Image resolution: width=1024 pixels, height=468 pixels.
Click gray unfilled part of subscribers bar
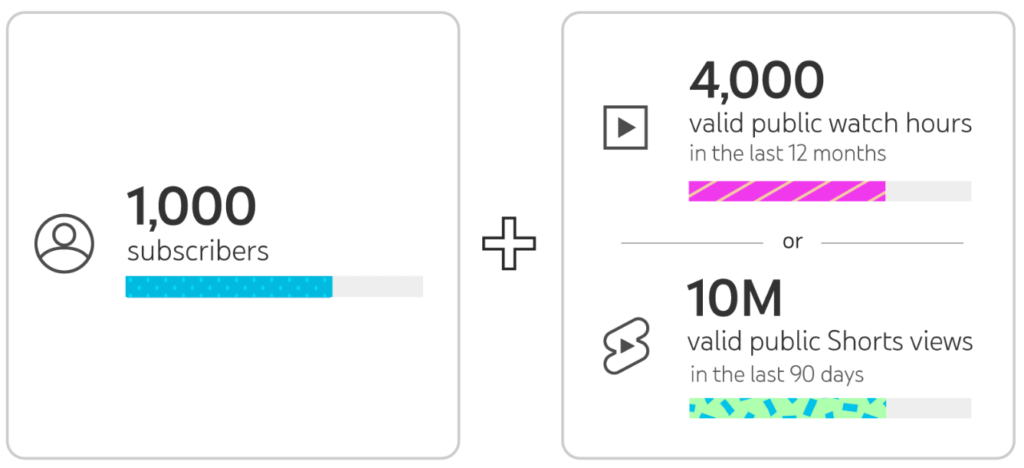click(x=378, y=287)
